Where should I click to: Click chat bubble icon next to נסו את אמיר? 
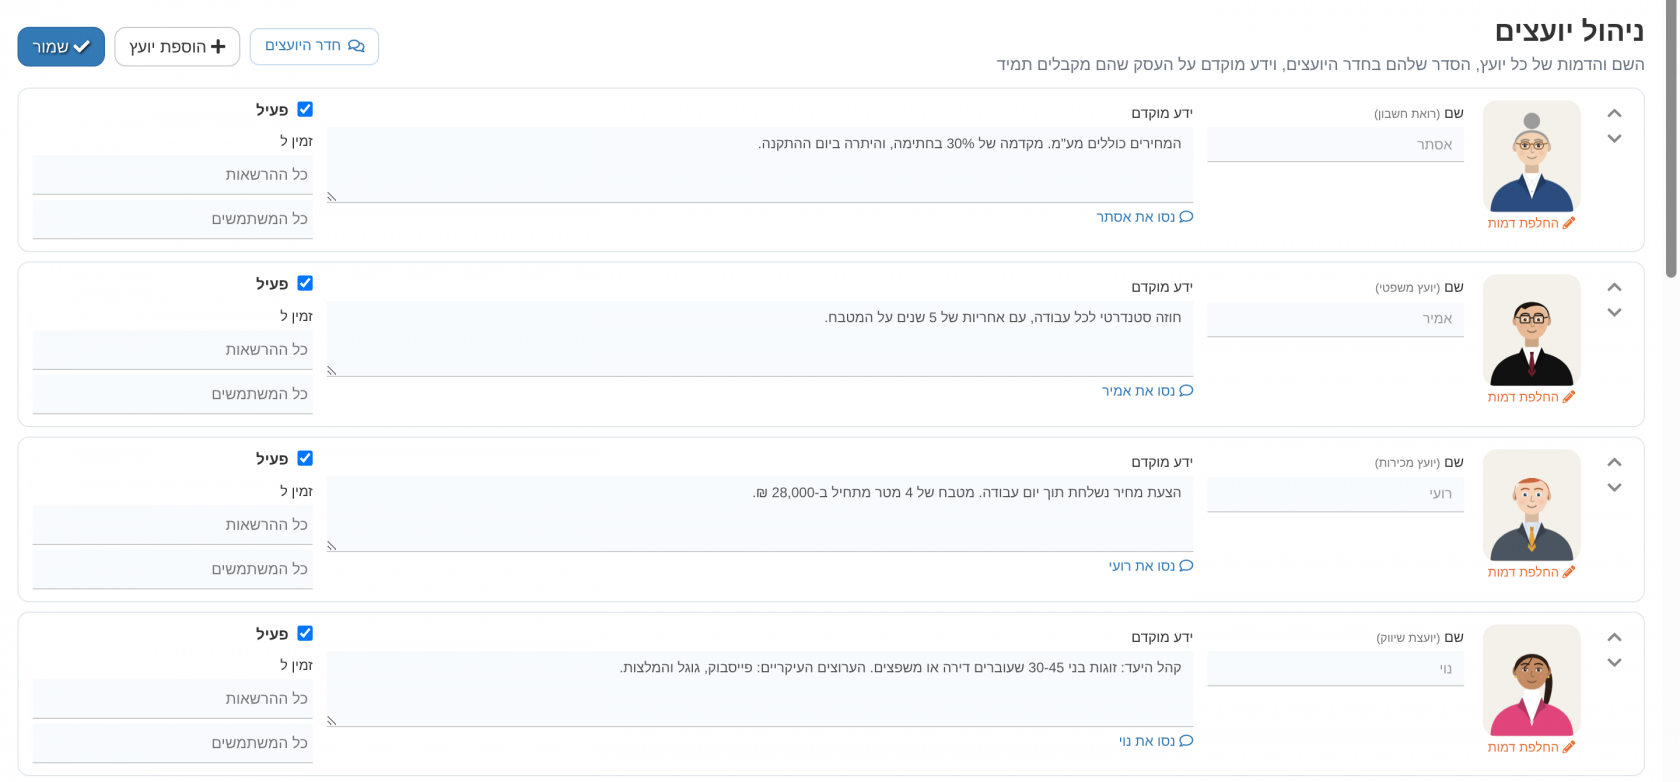click(1186, 391)
